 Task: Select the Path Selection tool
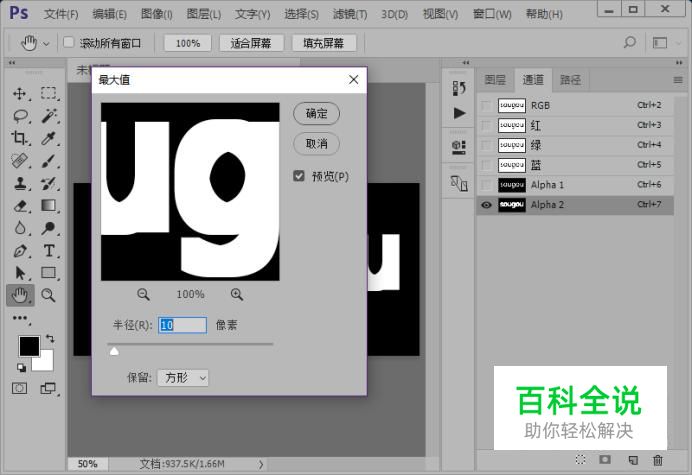coord(20,273)
